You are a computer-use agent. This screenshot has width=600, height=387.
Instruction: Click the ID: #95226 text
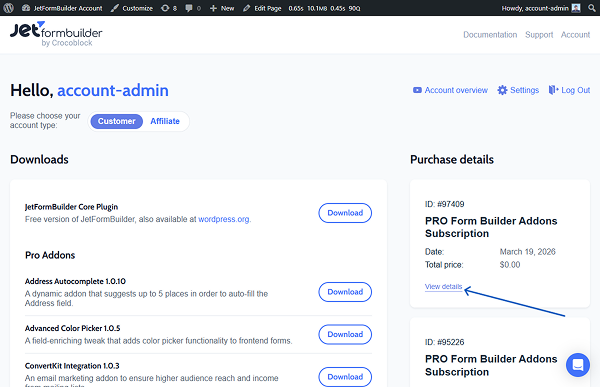point(444,342)
